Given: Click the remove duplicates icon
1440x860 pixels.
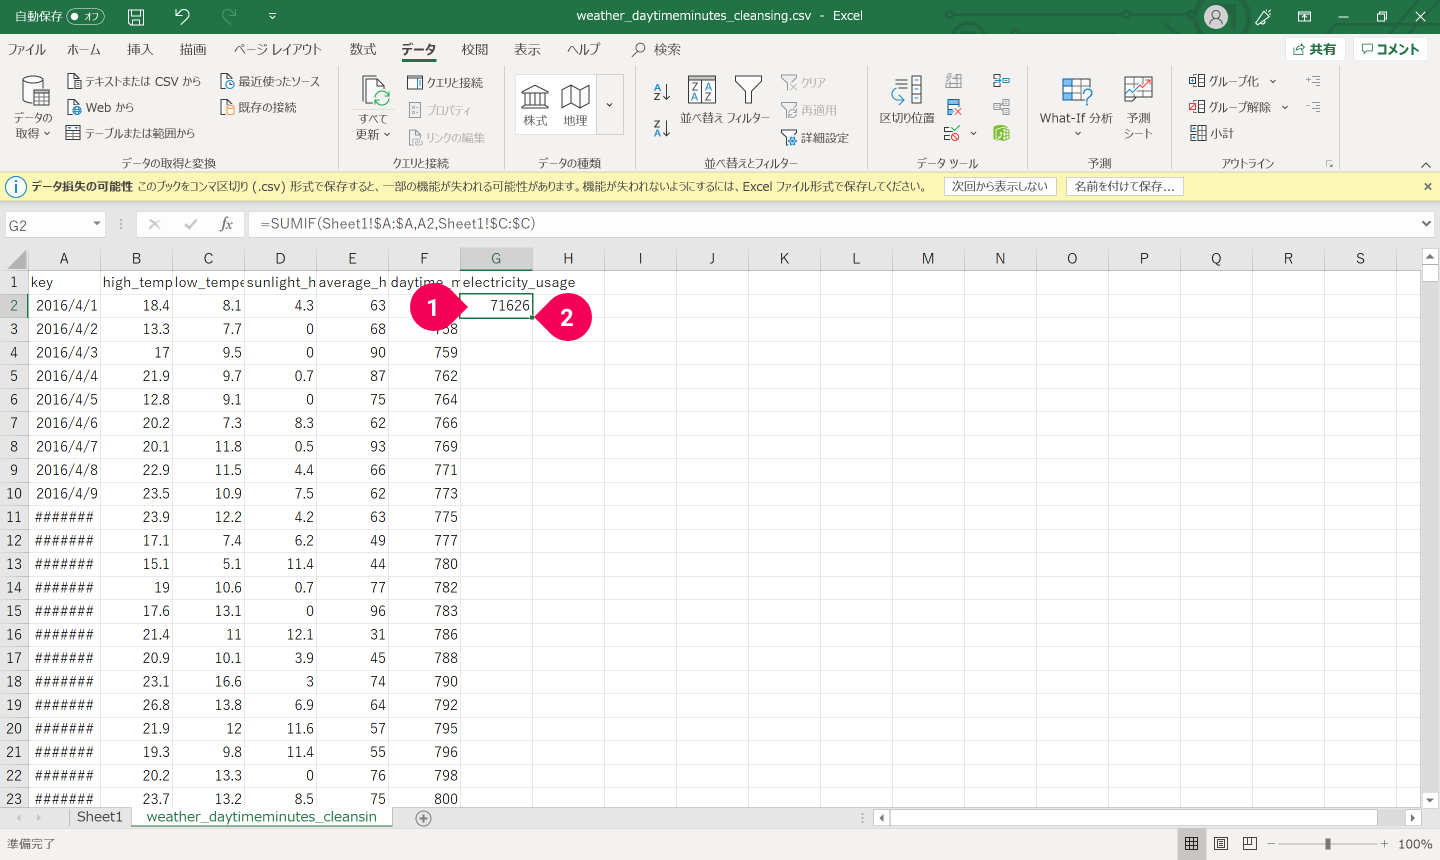Looking at the screenshot, I should (x=953, y=107).
